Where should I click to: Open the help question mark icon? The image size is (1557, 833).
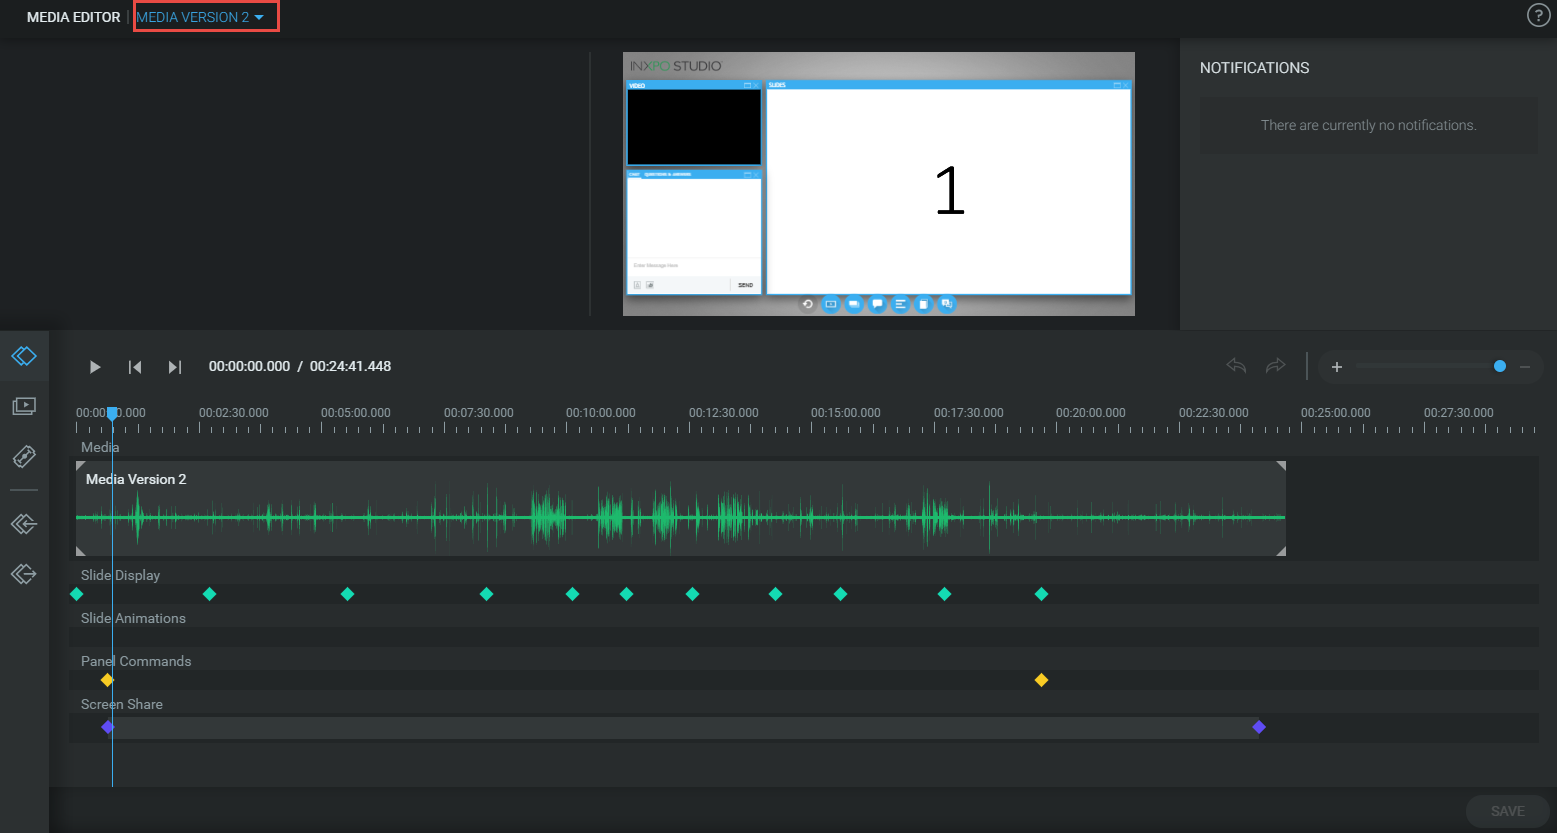1538,15
